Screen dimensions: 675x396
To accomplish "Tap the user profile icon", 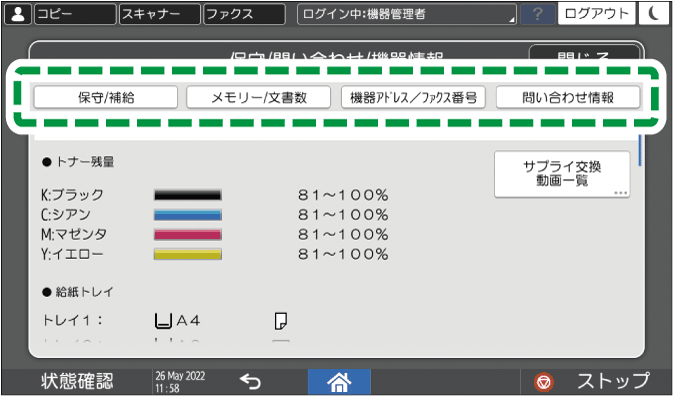I will click(18, 14).
